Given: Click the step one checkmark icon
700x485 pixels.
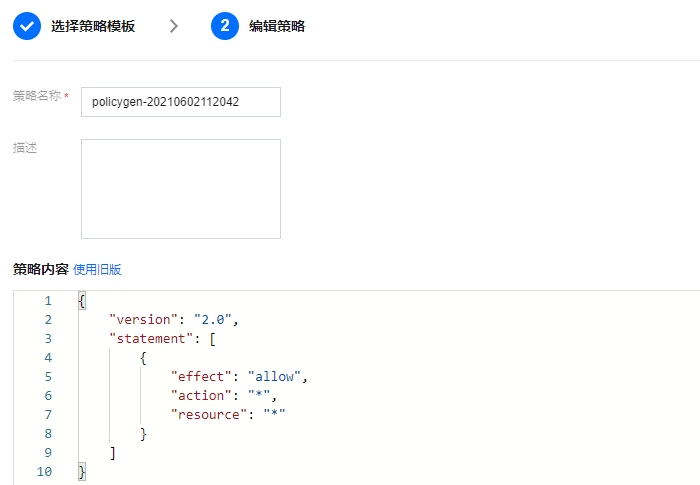Looking at the screenshot, I should click(27, 26).
